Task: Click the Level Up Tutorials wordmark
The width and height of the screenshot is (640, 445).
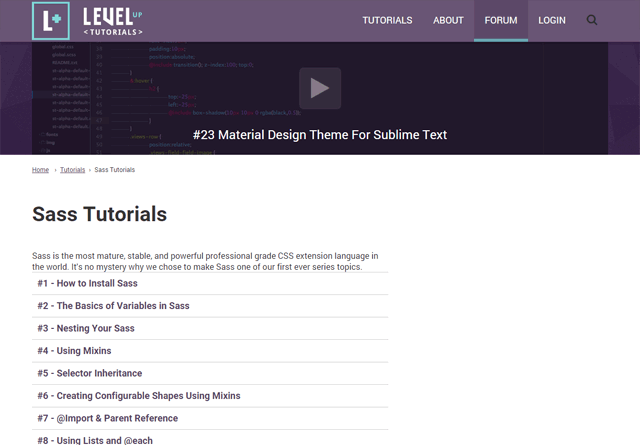Action: tap(113, 21)
